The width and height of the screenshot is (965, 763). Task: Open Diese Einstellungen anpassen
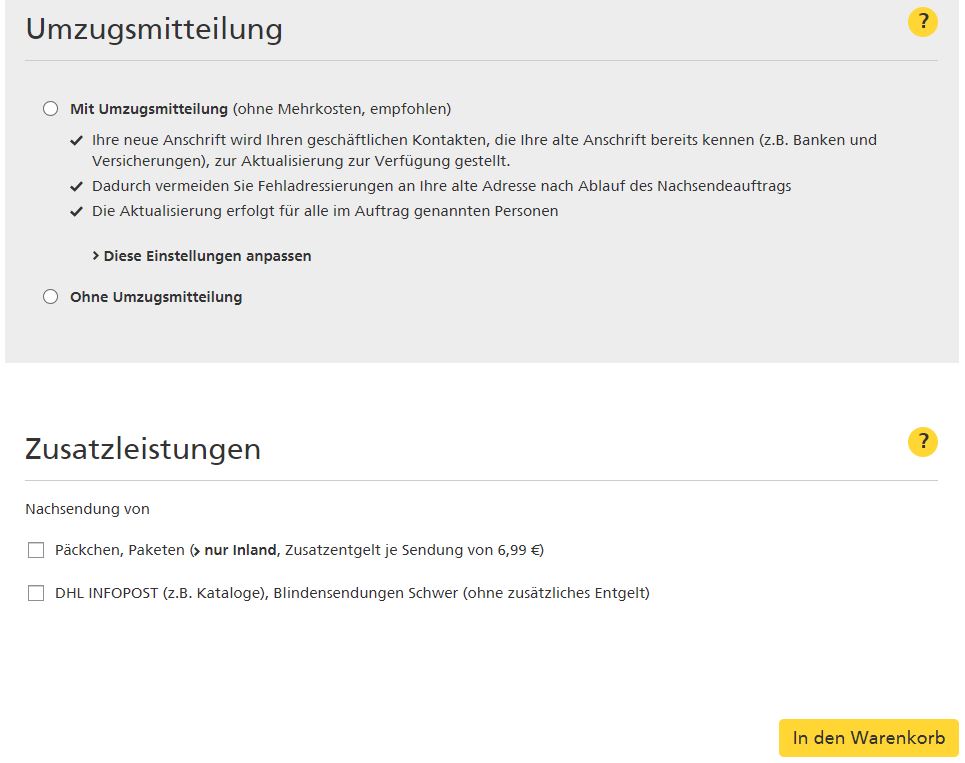point(205,256)
